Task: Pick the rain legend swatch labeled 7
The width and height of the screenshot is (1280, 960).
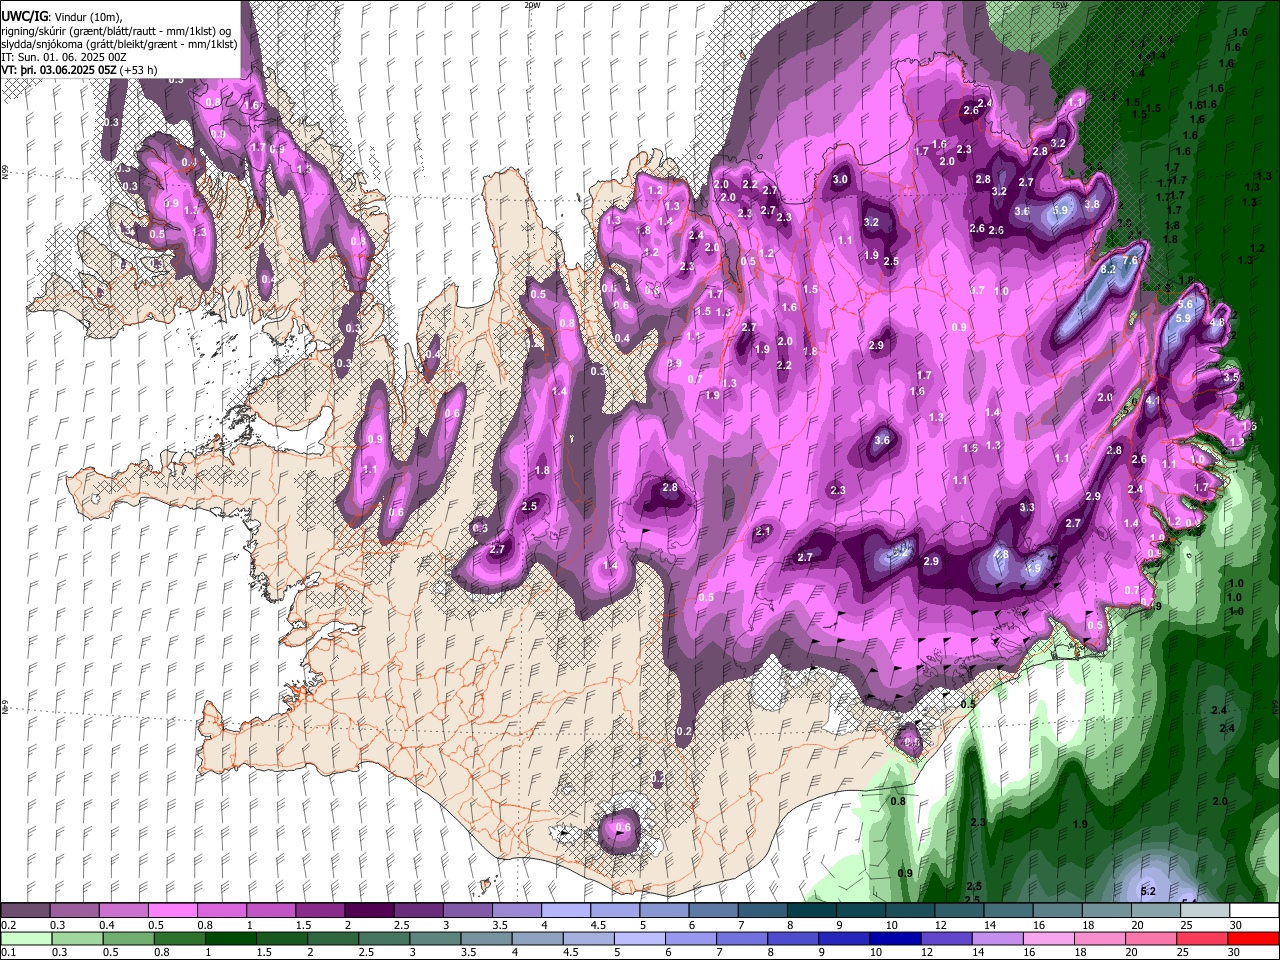Action: (741, 938)
